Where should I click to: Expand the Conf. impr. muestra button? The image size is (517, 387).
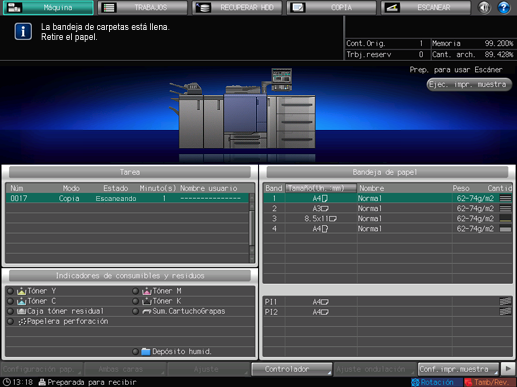point(458,369)
